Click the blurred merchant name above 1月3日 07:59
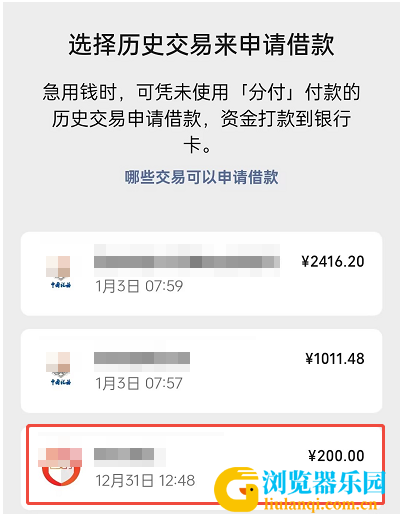The image size is (400, 514). pos(187,261)
